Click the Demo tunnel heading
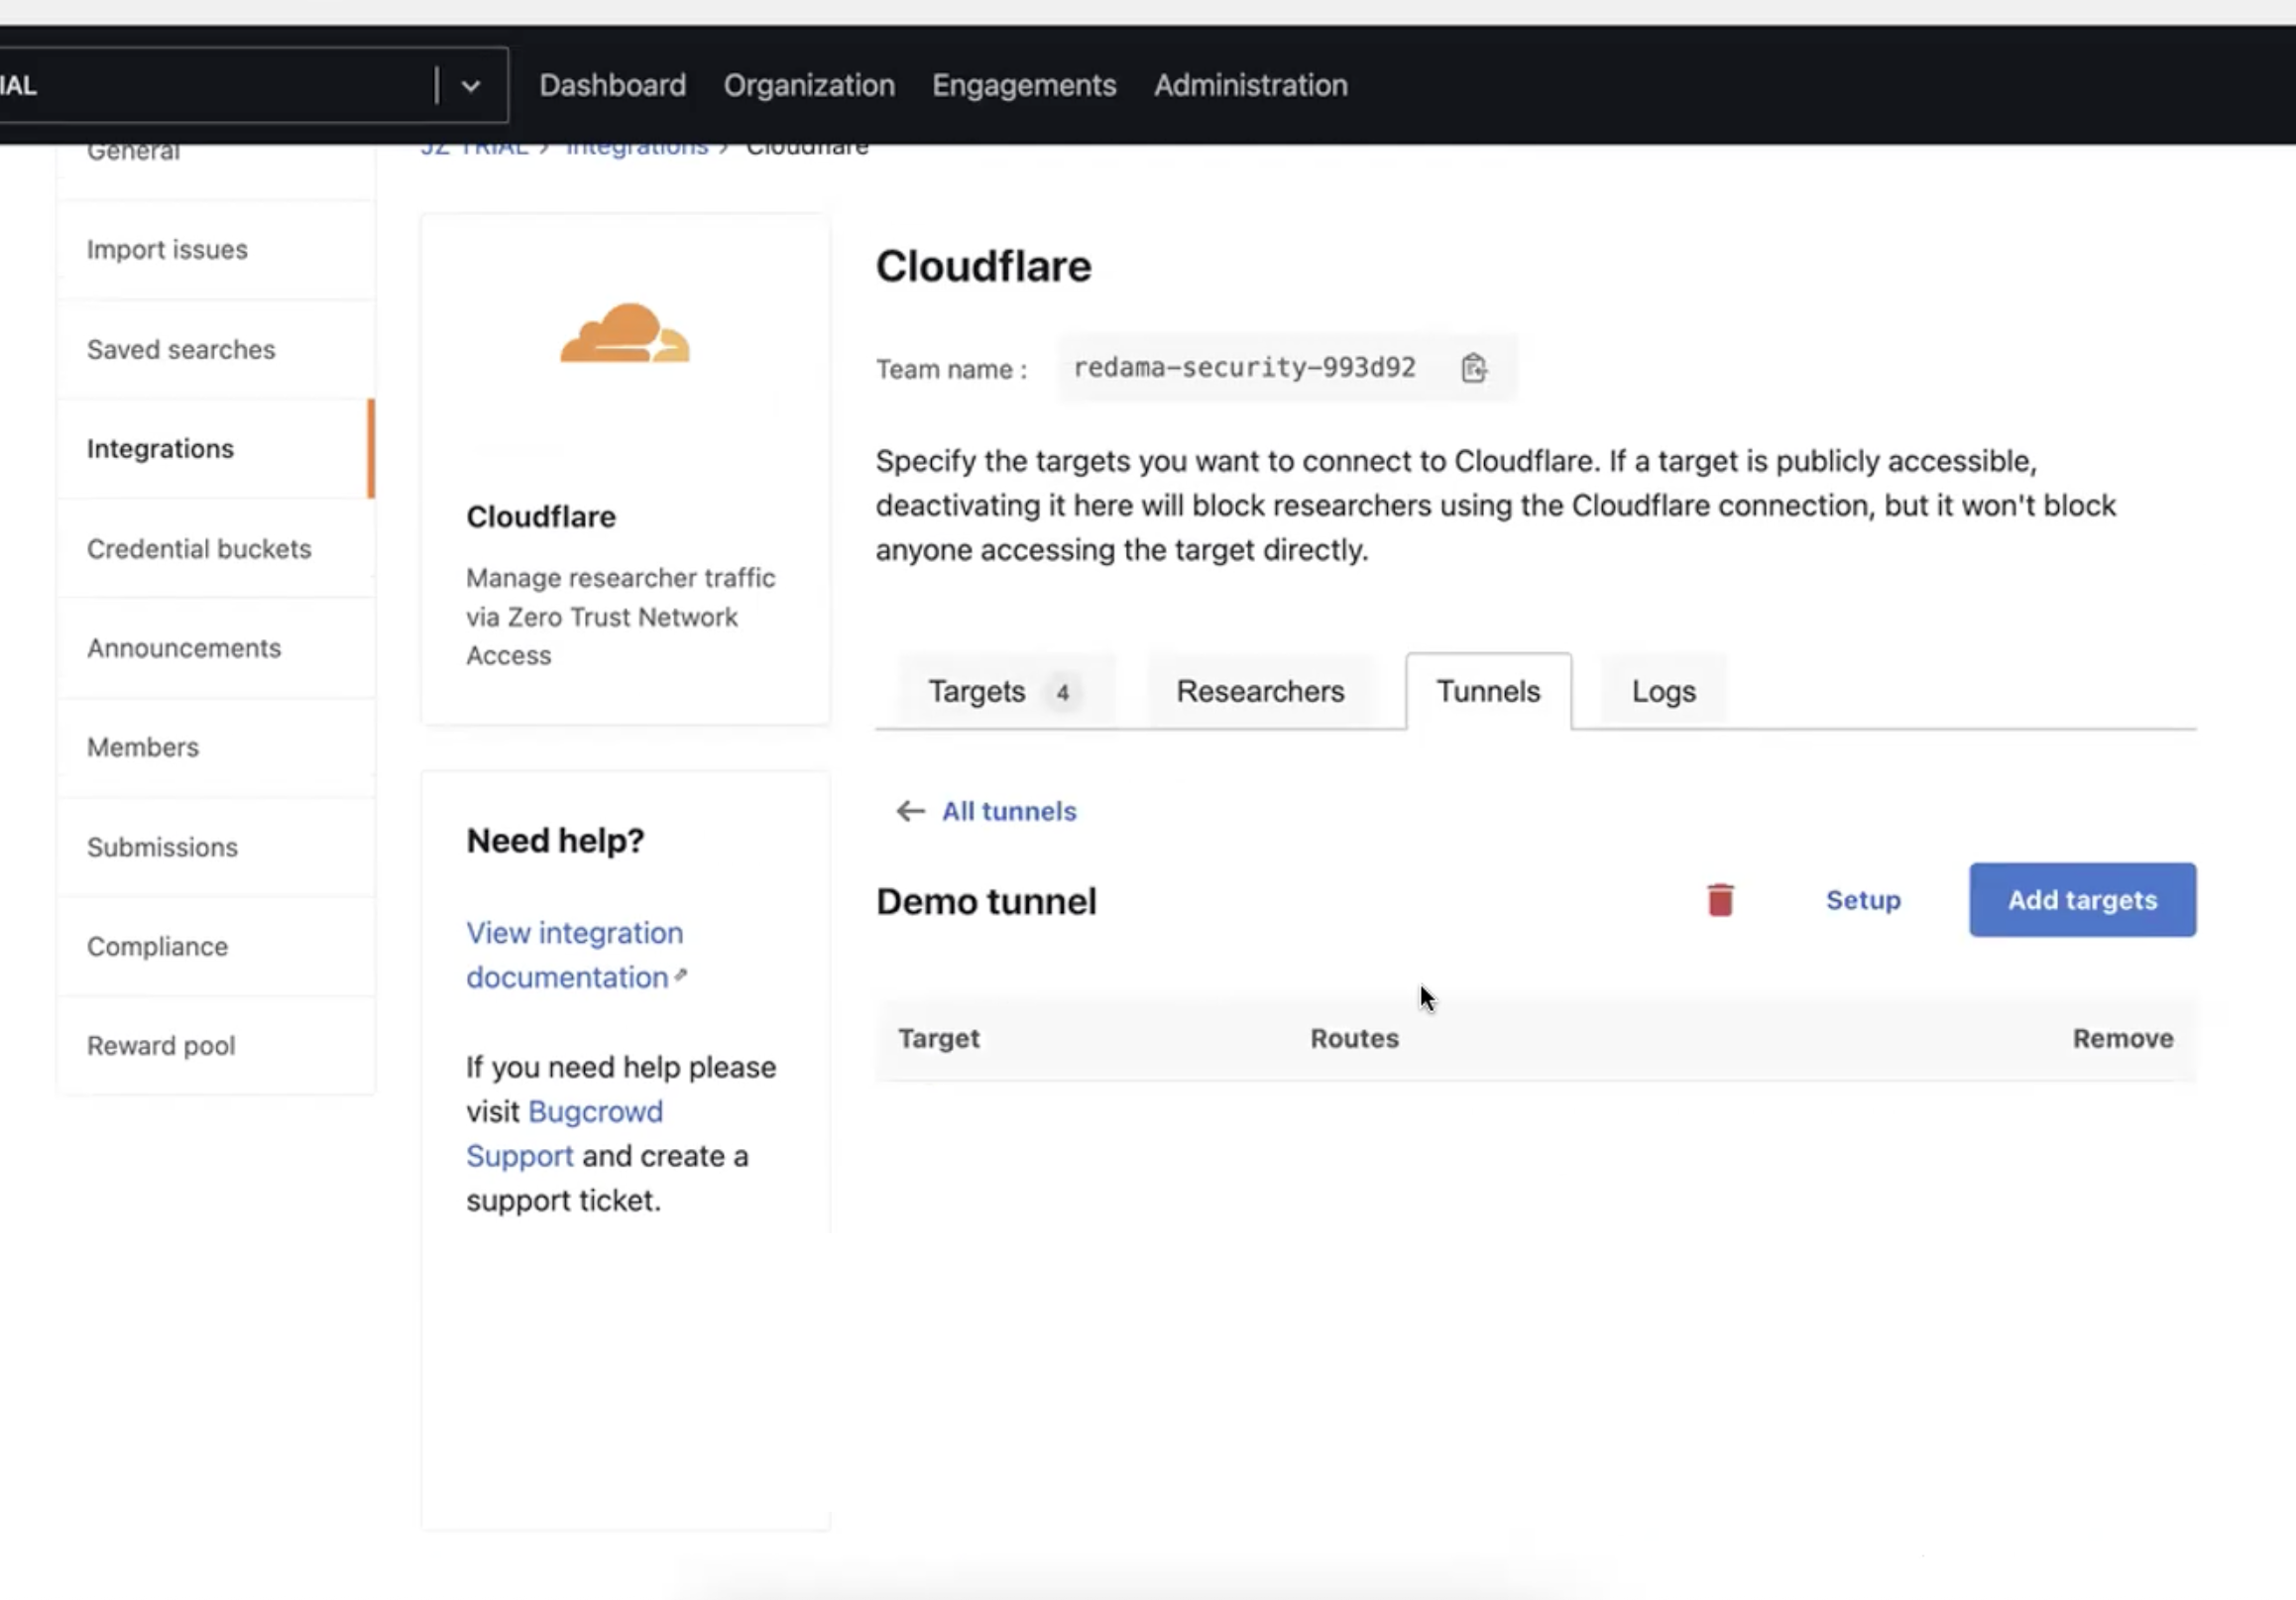 point(986,902)
